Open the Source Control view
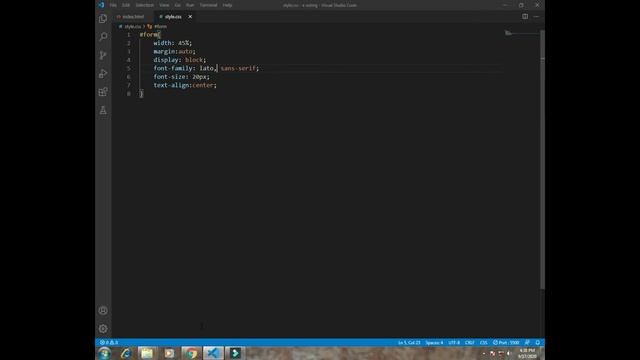The image size is (640, 360). pyautogui.click(x=103, y=55)
